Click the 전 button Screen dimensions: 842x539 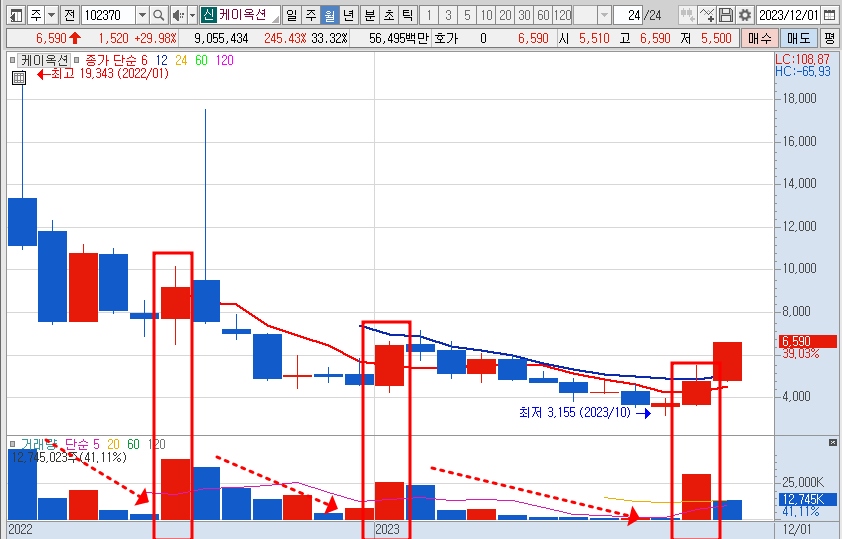click(x=69, y=15)
